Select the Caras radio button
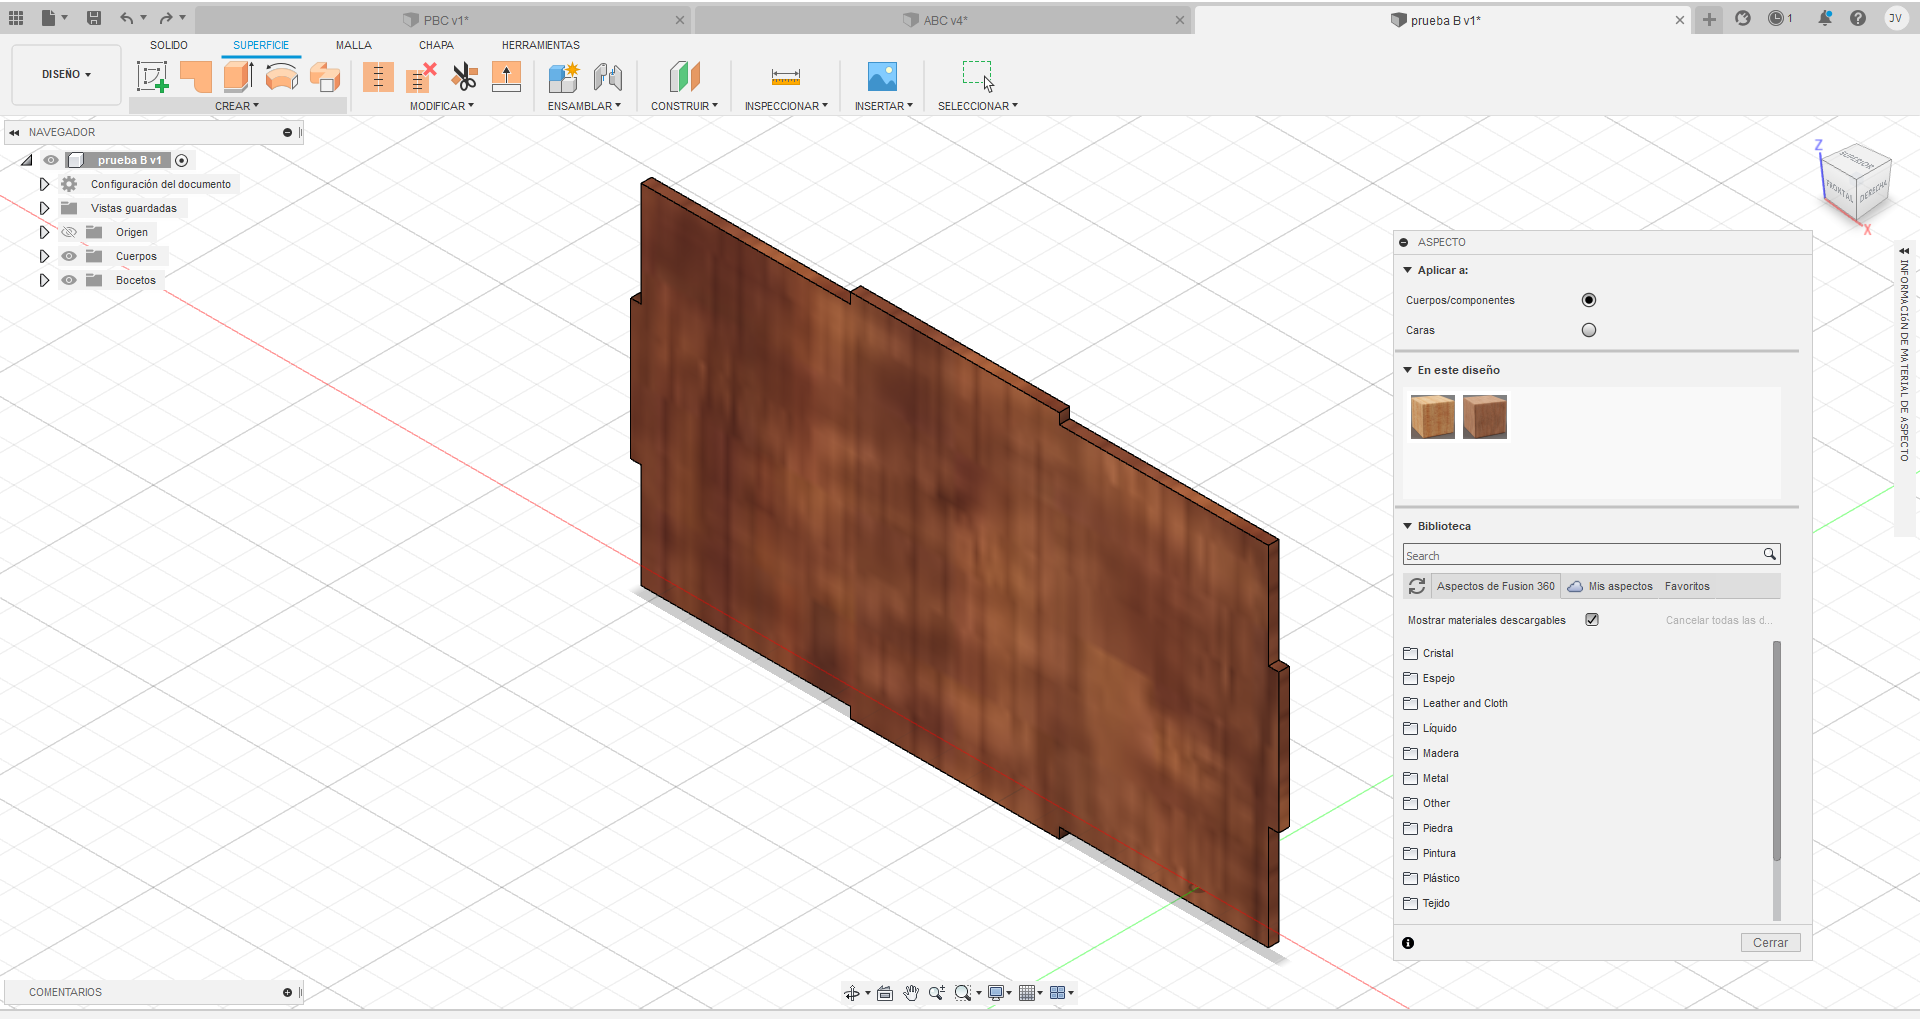 (x=1589, y=330)
